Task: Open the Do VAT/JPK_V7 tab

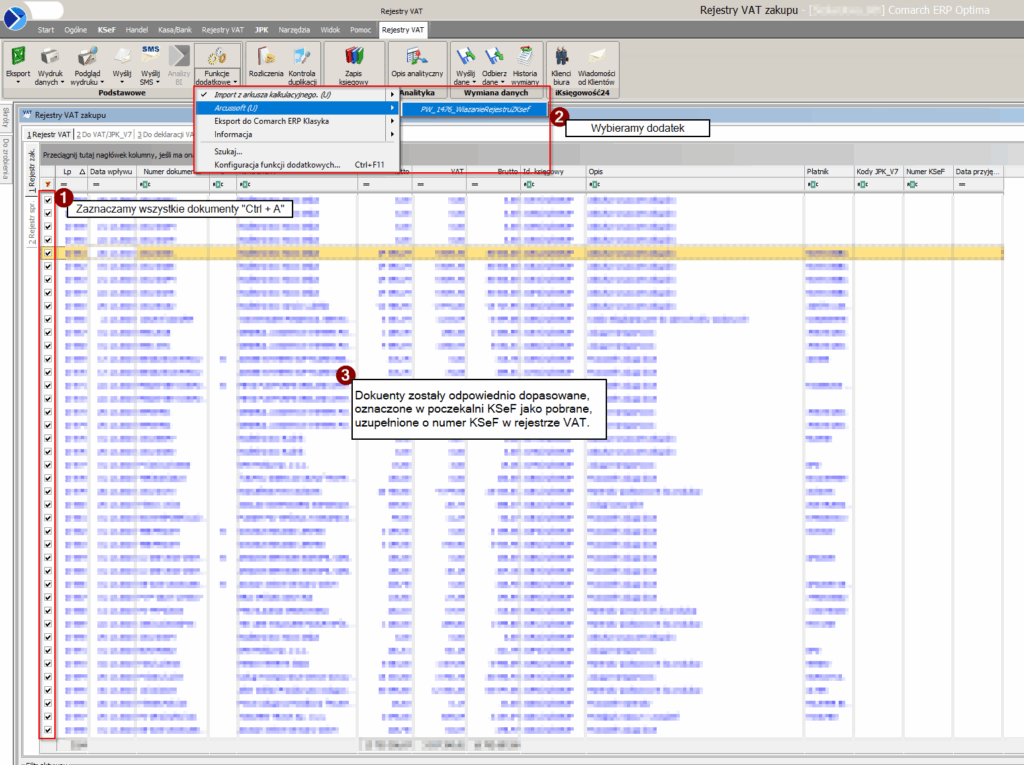Action: coord(106,134)
